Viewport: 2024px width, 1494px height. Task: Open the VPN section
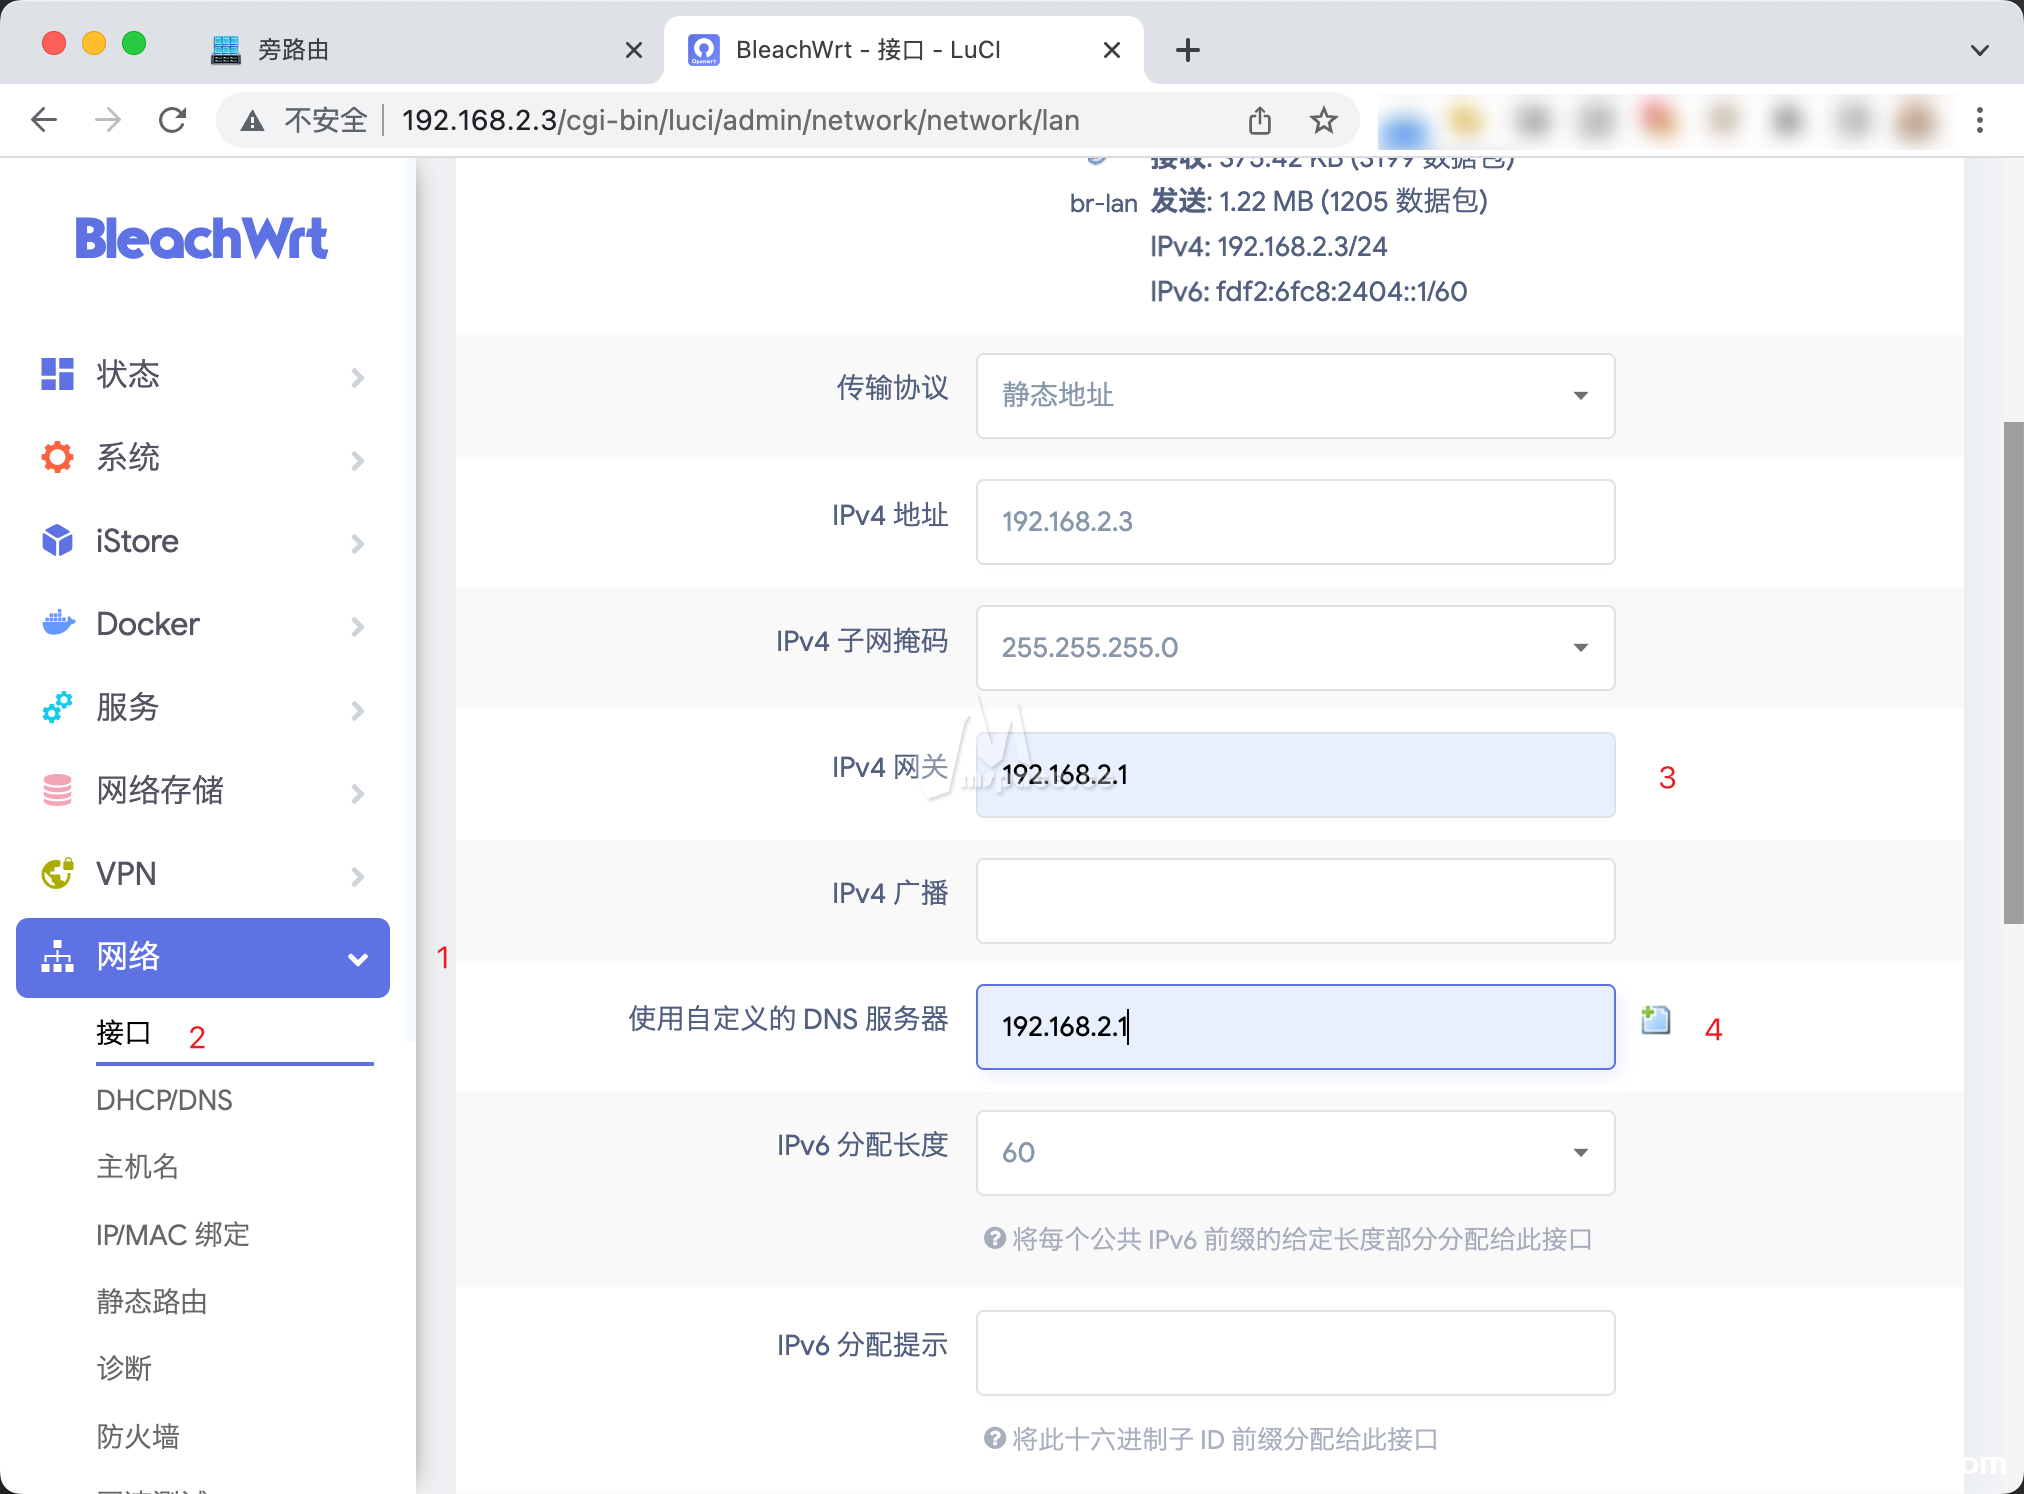tap(126, 873)
